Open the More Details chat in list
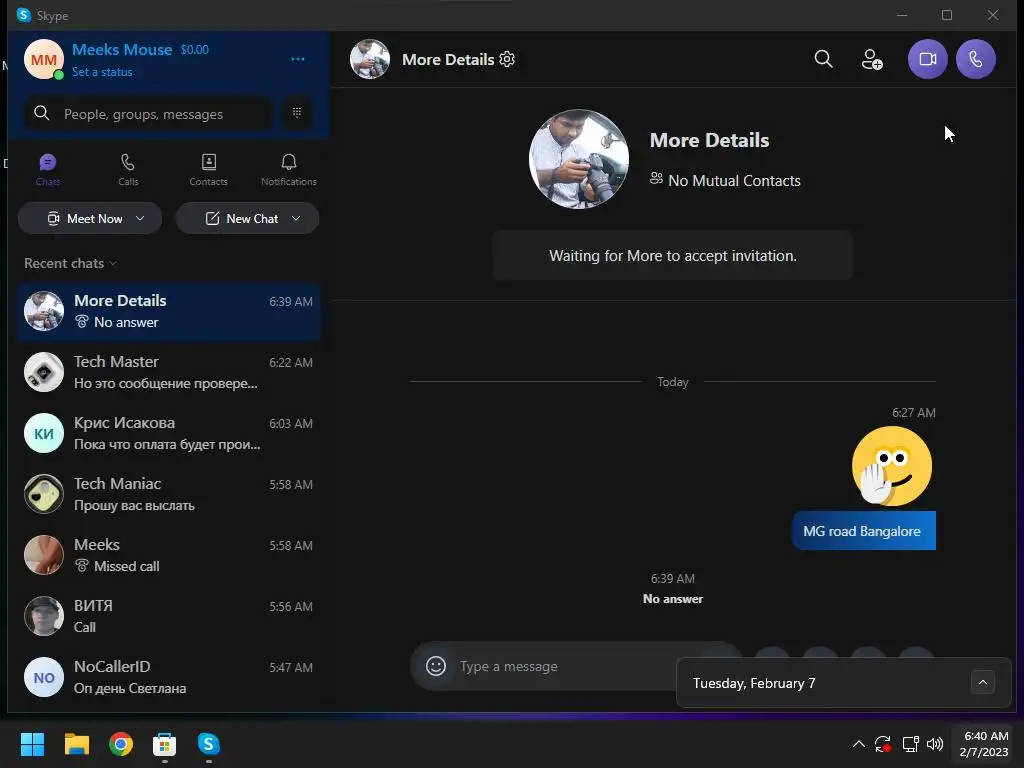 [168, 311]
